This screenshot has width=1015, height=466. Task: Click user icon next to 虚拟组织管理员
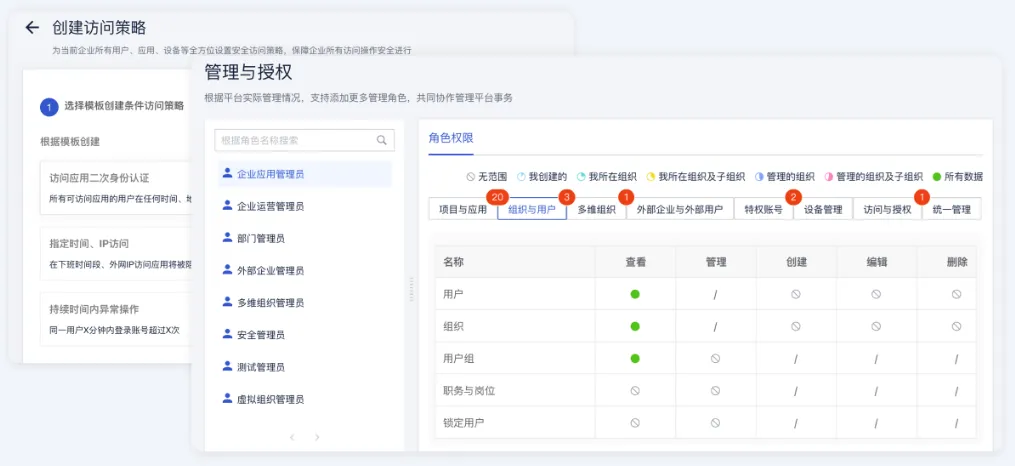pyautogui.click(x=227, y=399)
